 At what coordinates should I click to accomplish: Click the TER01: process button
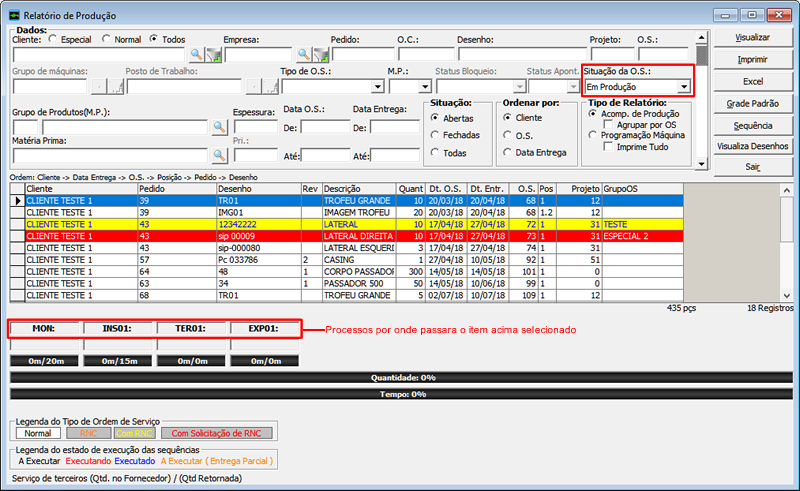coord(191,328)
